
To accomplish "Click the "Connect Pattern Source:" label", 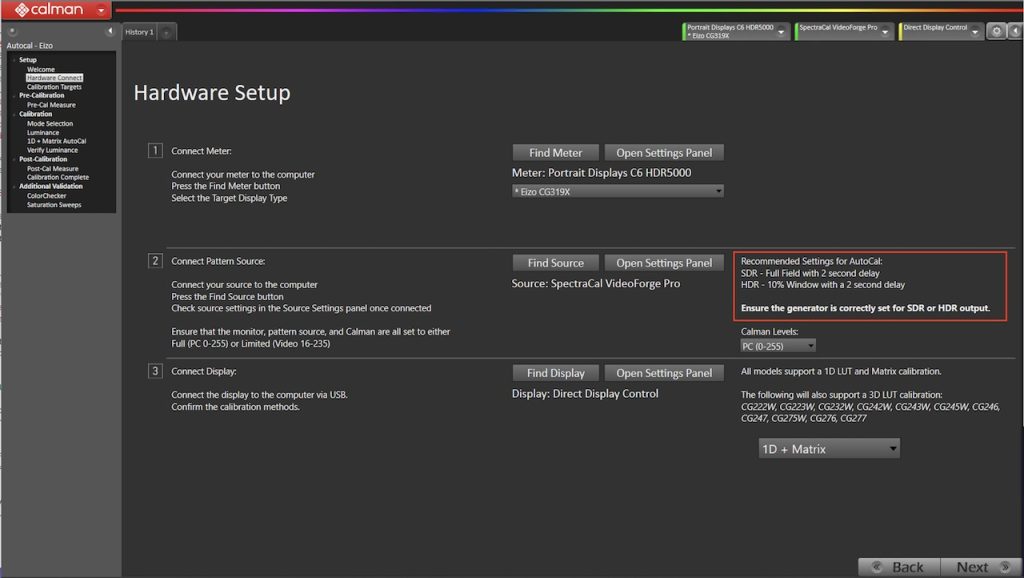I will [218, 261].
